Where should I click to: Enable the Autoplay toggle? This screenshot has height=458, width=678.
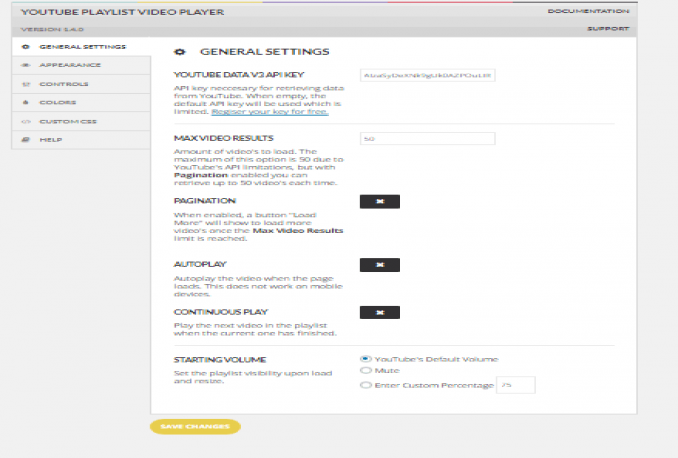pyautogui.click(x=380, y=265)
